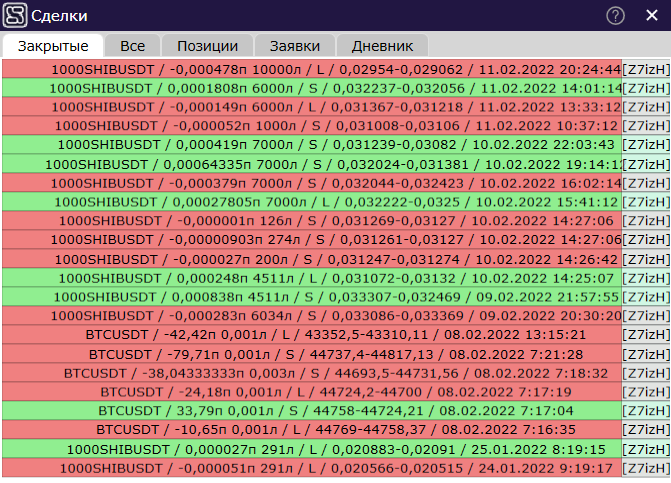Image resolution: width=671 pixels, height=483 pixels.
Task: Click the [Z7izH] tag on the 20:24:44 row
Action: point(646,69)
